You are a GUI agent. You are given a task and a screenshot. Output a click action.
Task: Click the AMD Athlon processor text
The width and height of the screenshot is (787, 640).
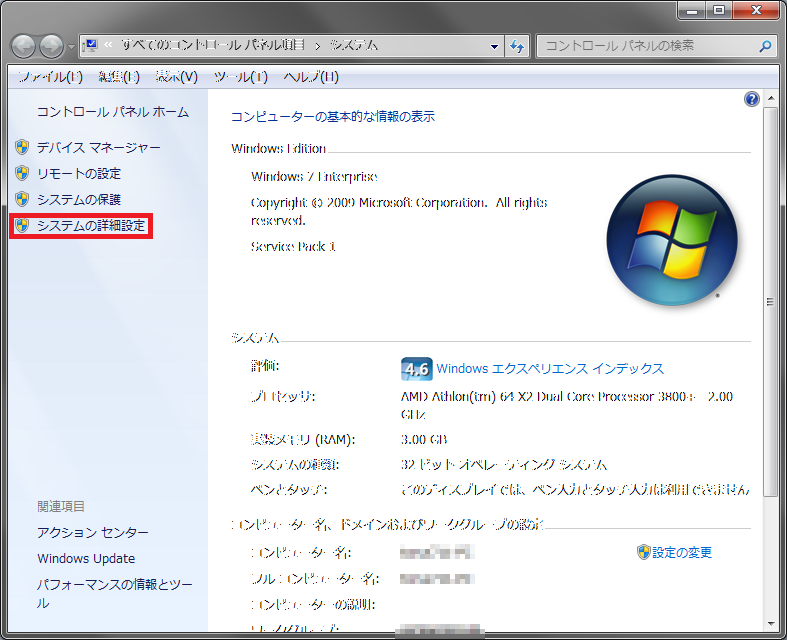point(567,406)
